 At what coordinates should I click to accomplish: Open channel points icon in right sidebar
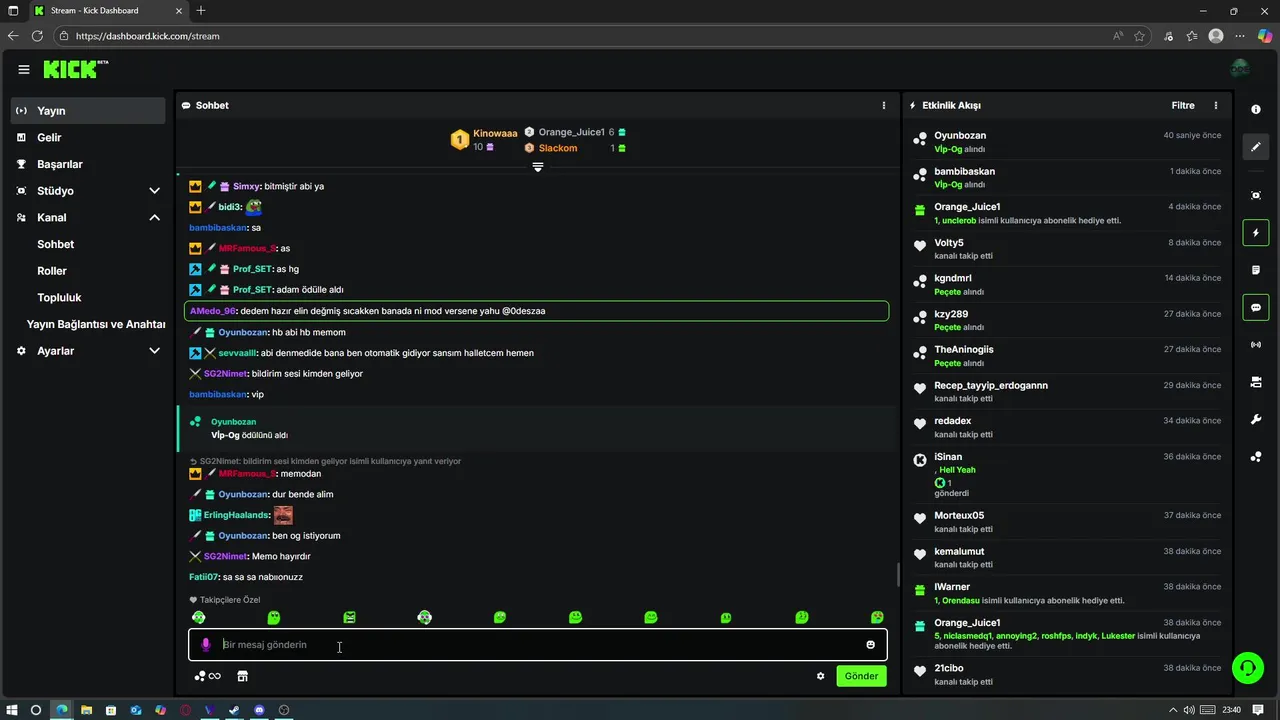pyautogui.click(x=1256, y=457)
